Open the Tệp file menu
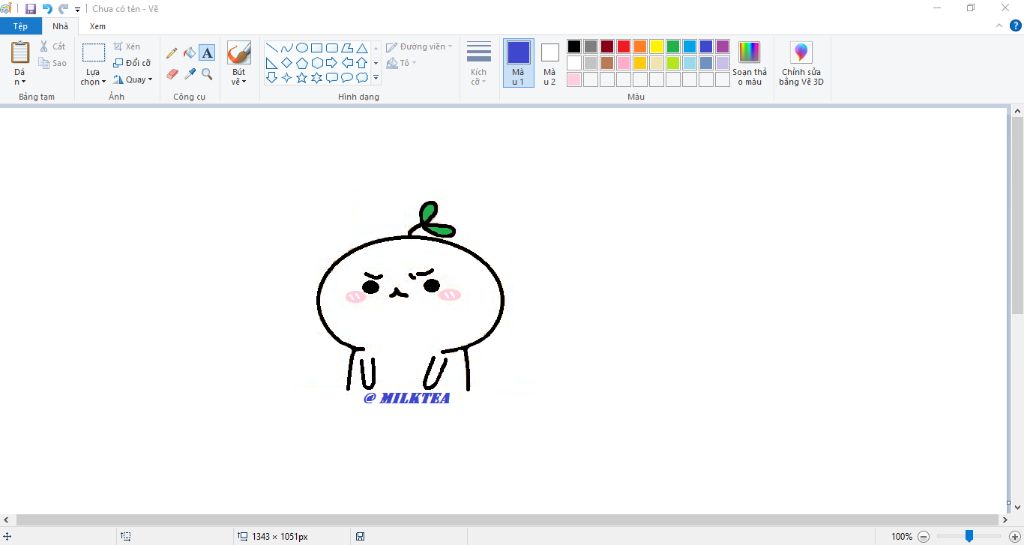The image size is (1024, 545). coord(20,26)
